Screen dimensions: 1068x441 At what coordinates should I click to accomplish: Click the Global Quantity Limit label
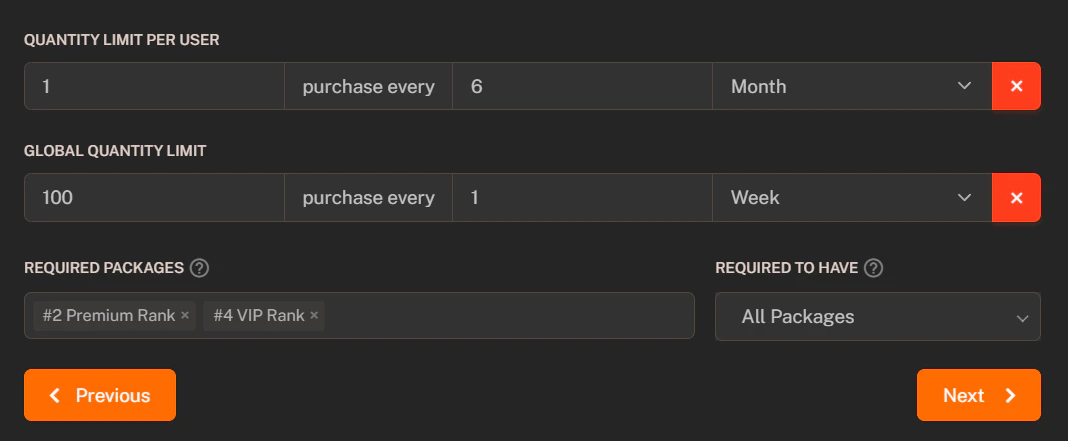(115, 151)
